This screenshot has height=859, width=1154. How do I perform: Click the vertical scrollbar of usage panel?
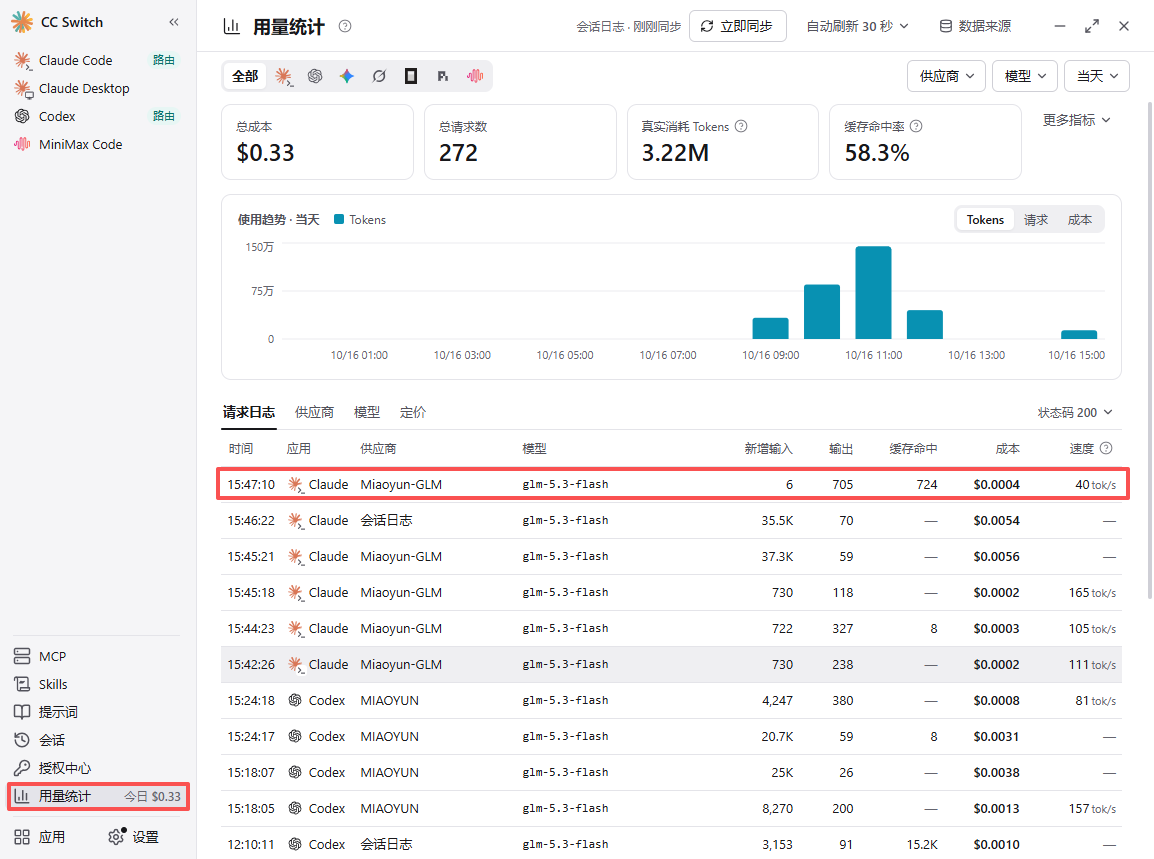point(1150,350)
